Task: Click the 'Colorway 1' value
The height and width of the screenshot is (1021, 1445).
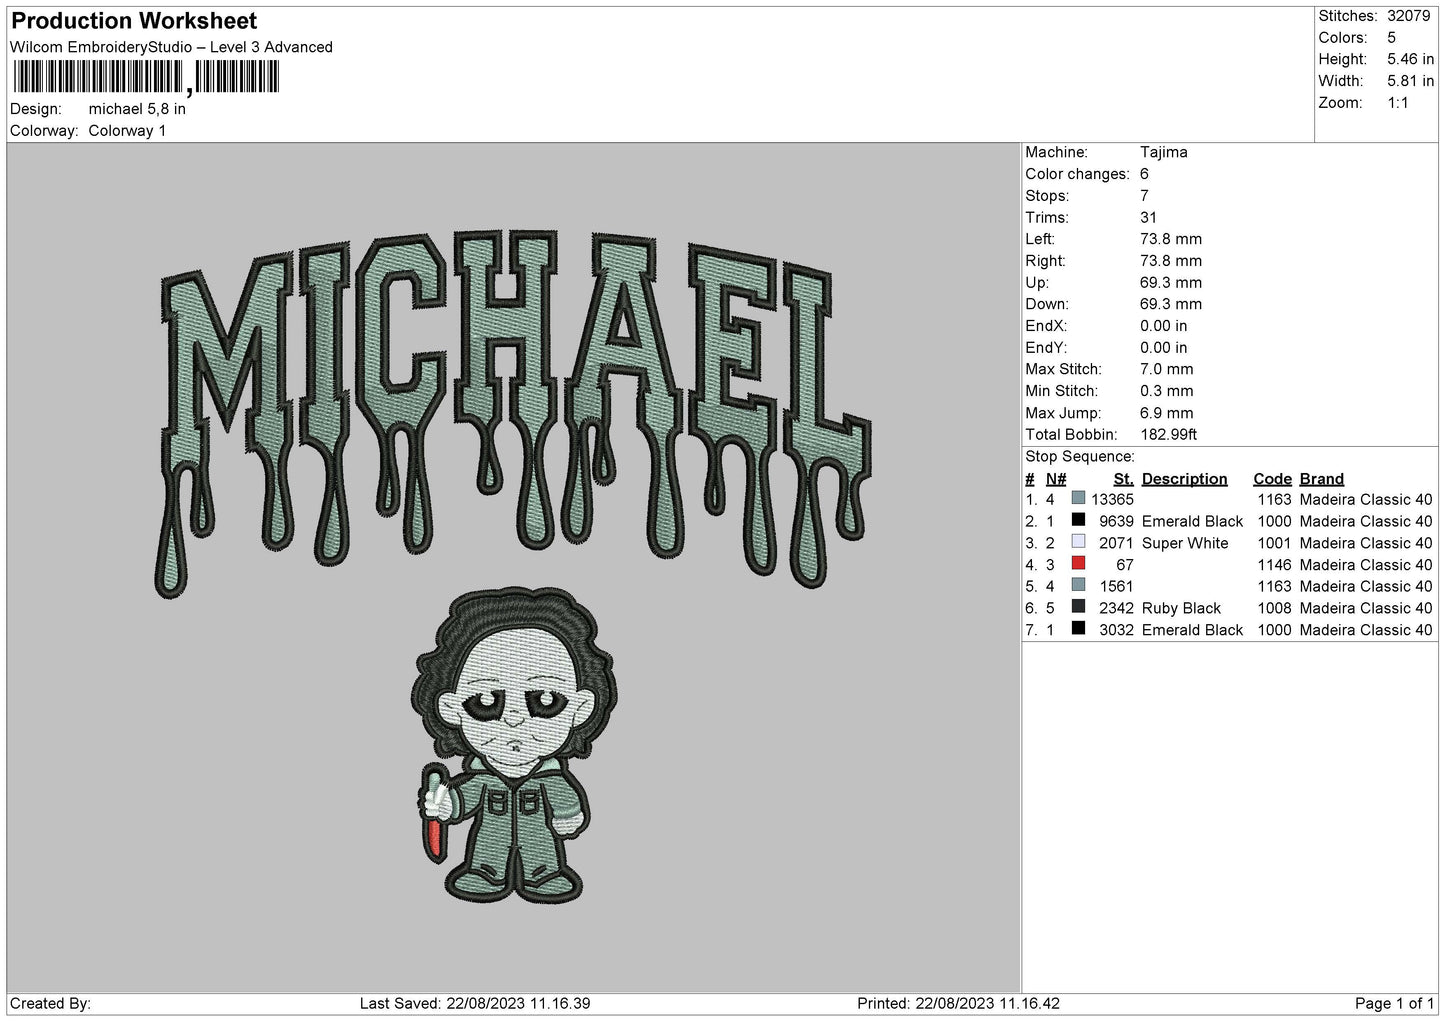Action: (127, 131)
